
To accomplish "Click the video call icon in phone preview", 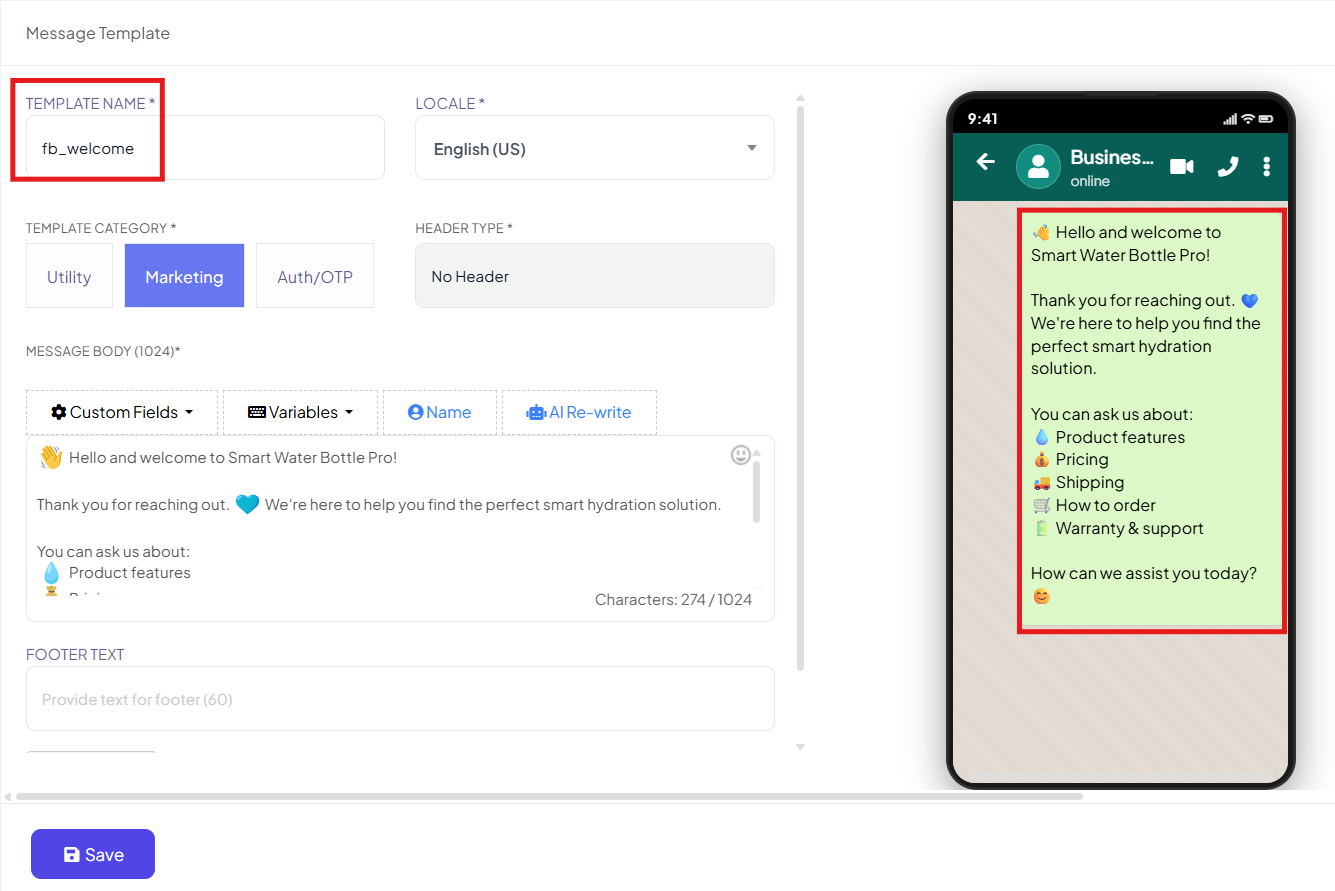I will (1182, 166).
